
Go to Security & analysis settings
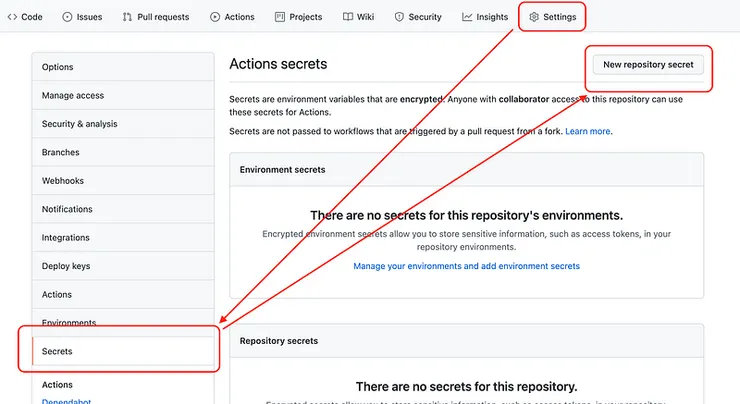79,124
